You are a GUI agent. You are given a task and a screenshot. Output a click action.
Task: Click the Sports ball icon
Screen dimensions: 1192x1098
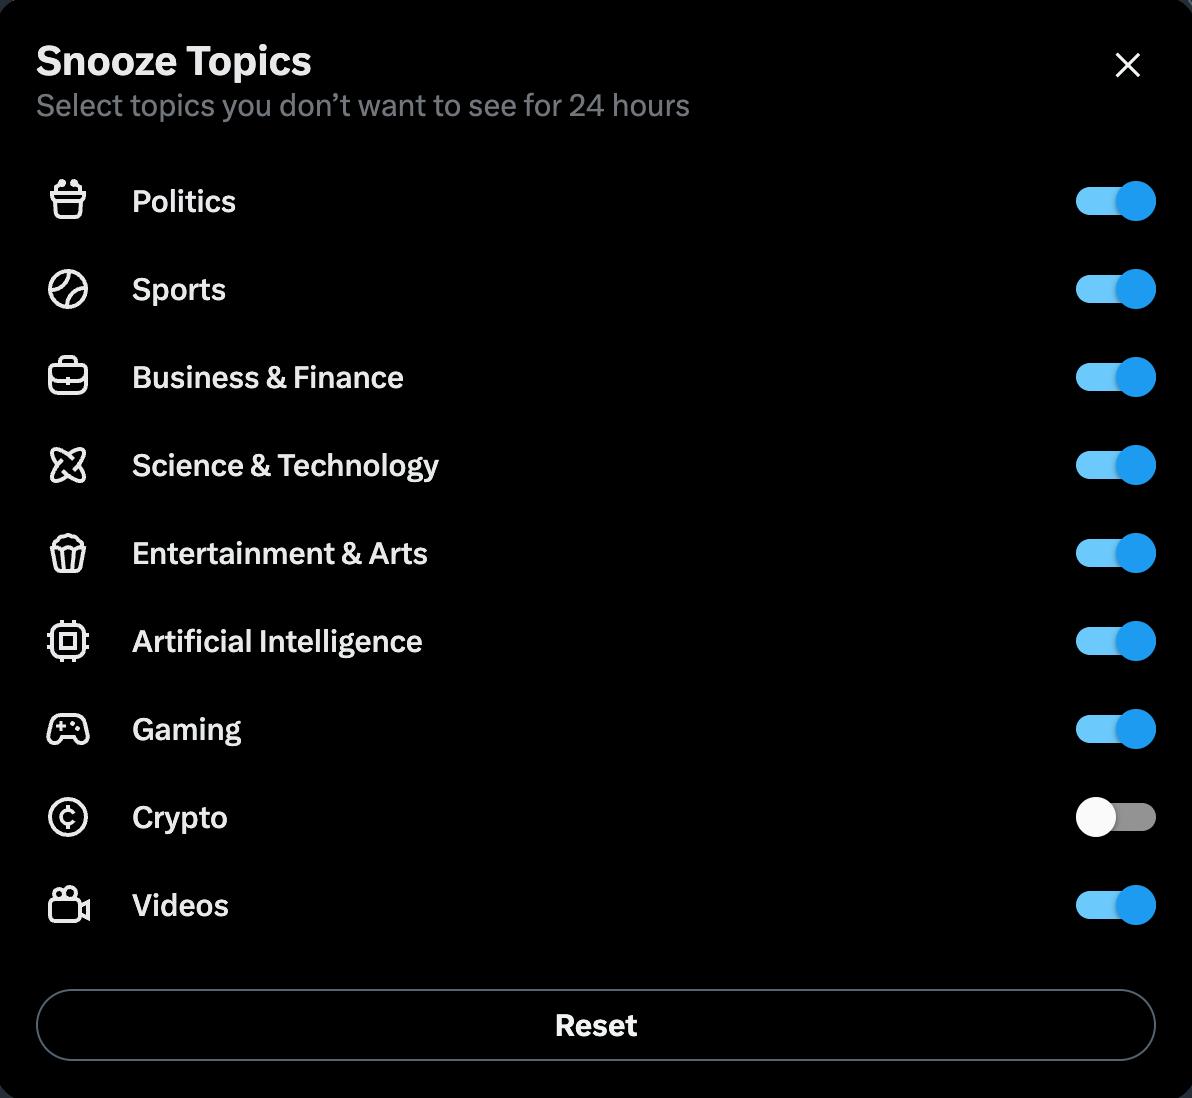tap(68, 289)
